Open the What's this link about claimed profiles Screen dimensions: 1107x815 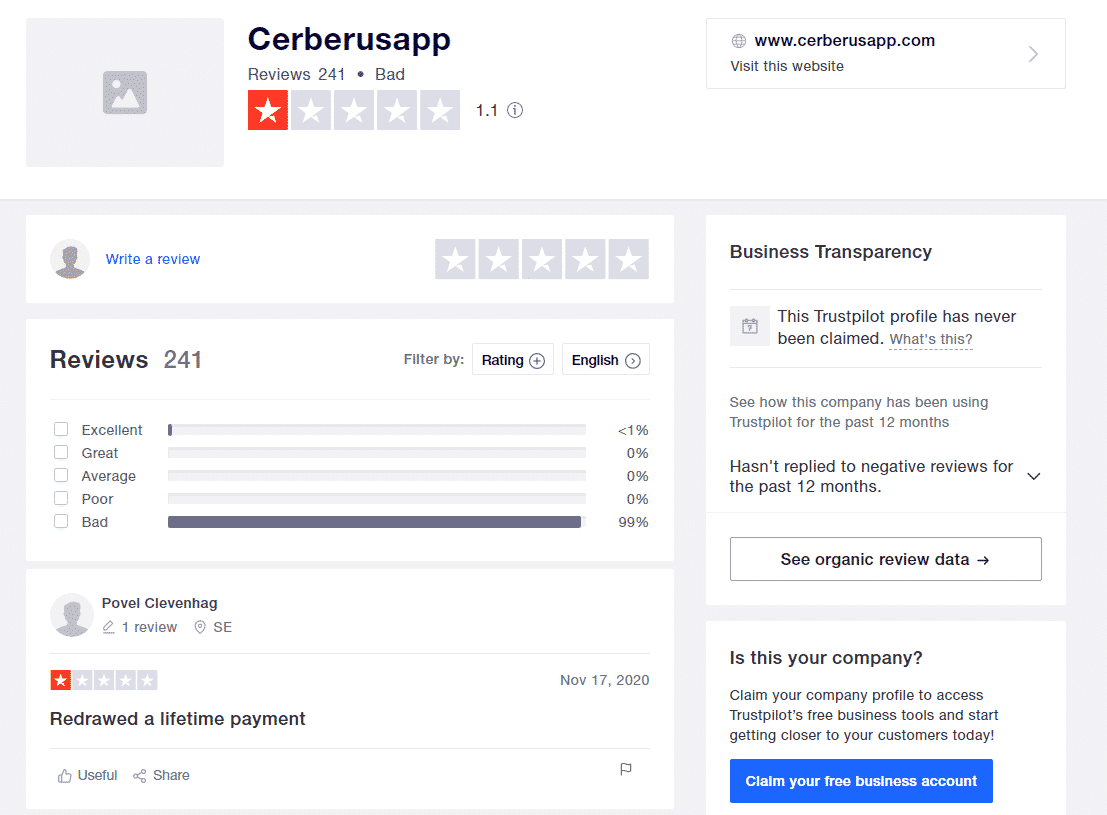(x=930, y=339)
